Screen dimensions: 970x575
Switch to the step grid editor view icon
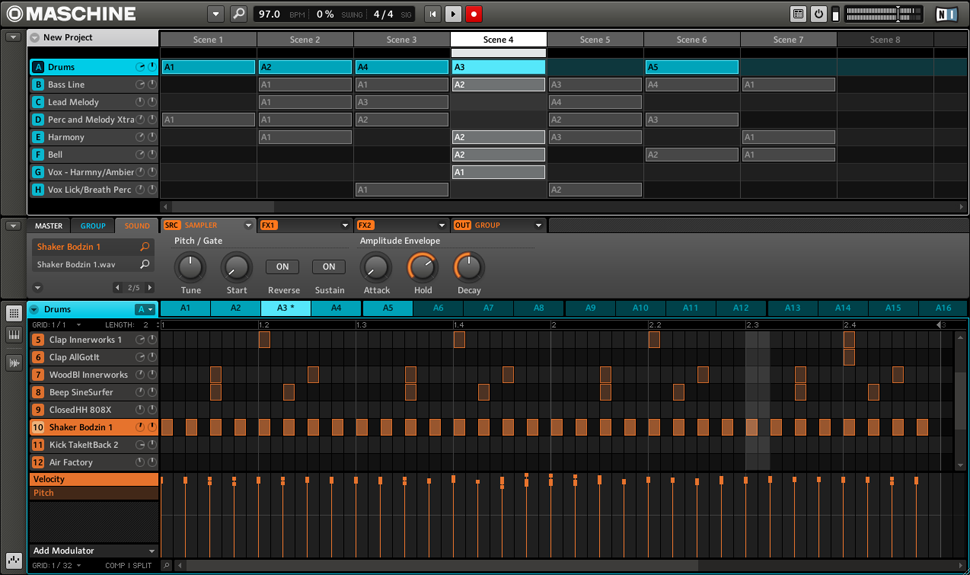(14, 313)
